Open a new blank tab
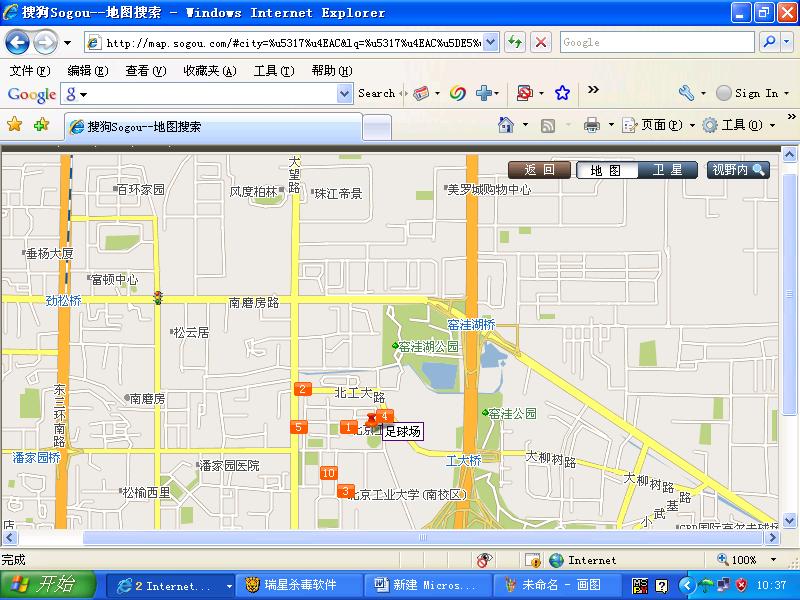Viewport: 800px width, 600px height. [377, 127]
